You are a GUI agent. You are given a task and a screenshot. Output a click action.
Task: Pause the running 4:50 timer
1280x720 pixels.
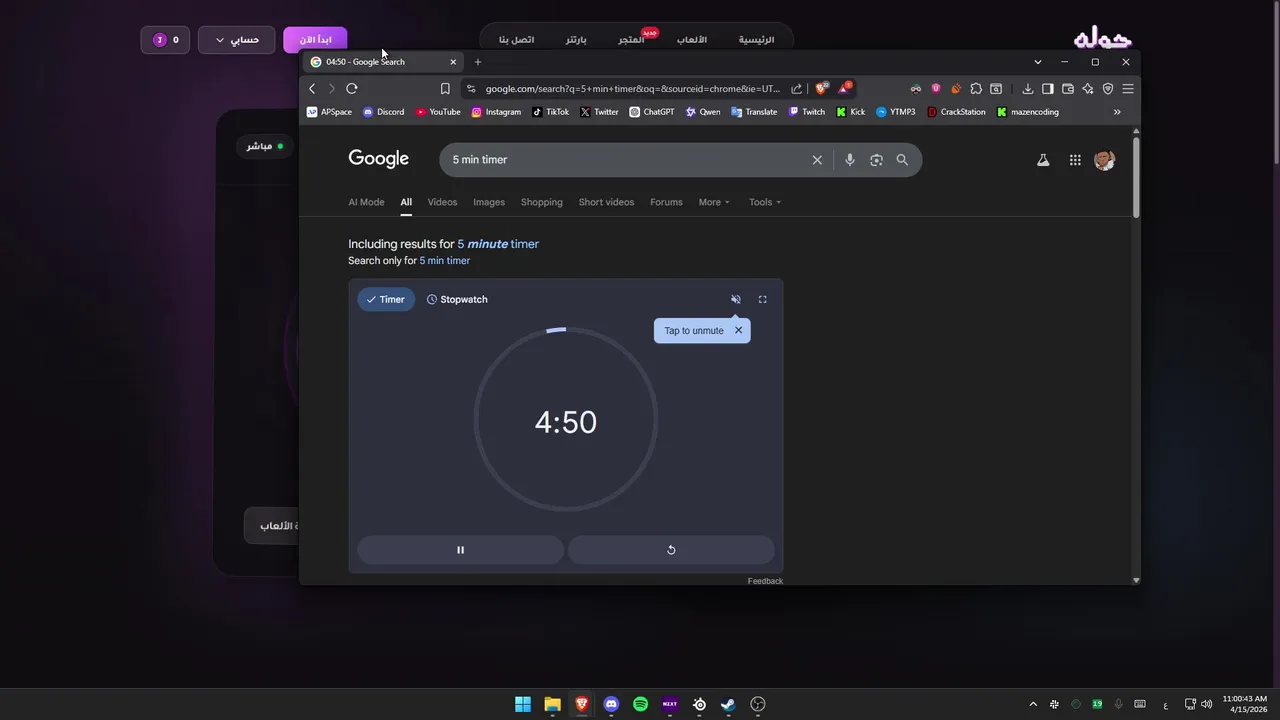[x=460, y=550]
